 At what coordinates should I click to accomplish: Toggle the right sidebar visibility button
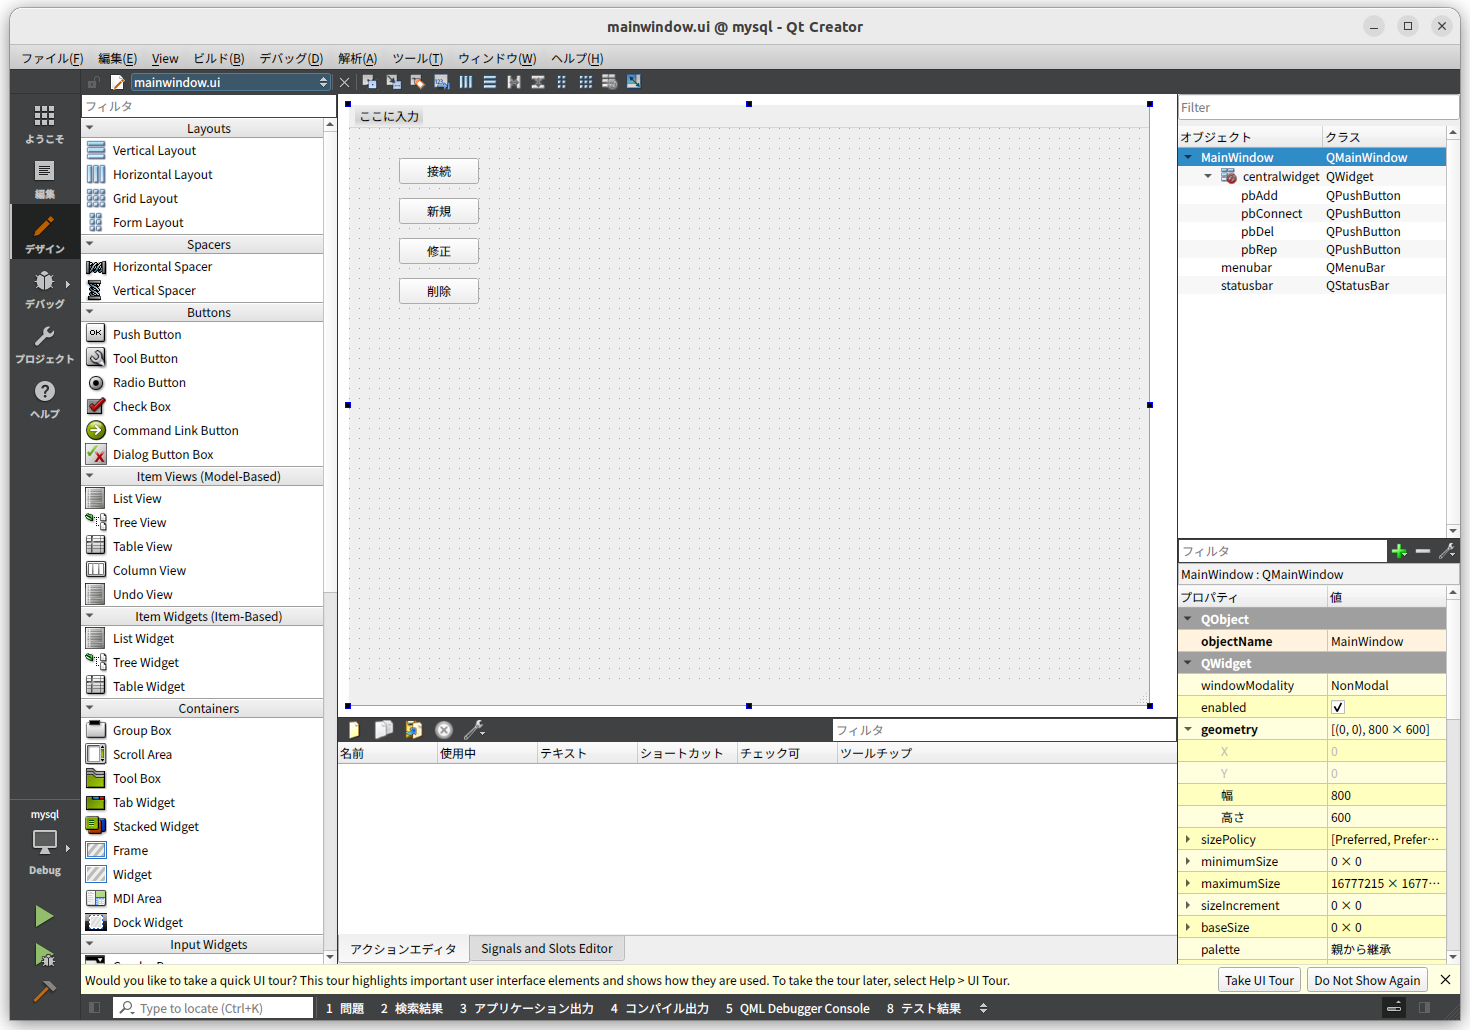1424,1008
